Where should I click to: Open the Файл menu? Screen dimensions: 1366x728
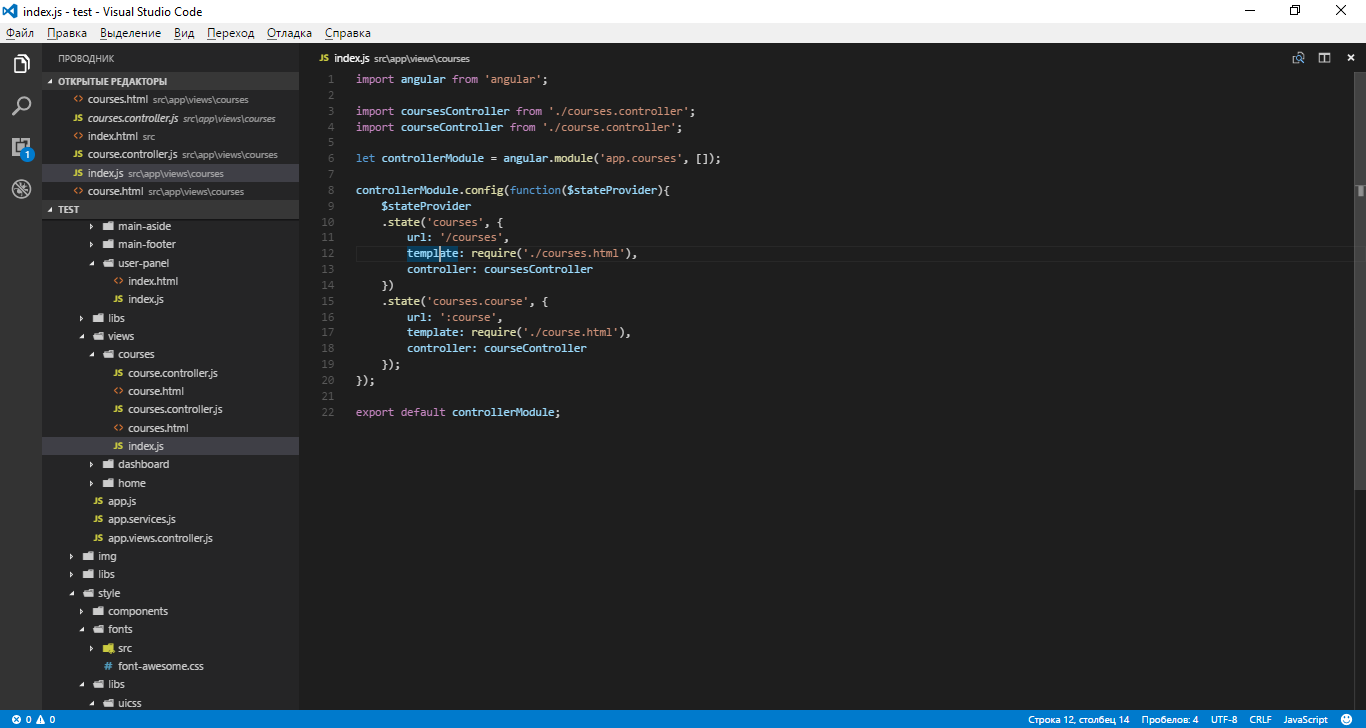click(x=20, y=33)
